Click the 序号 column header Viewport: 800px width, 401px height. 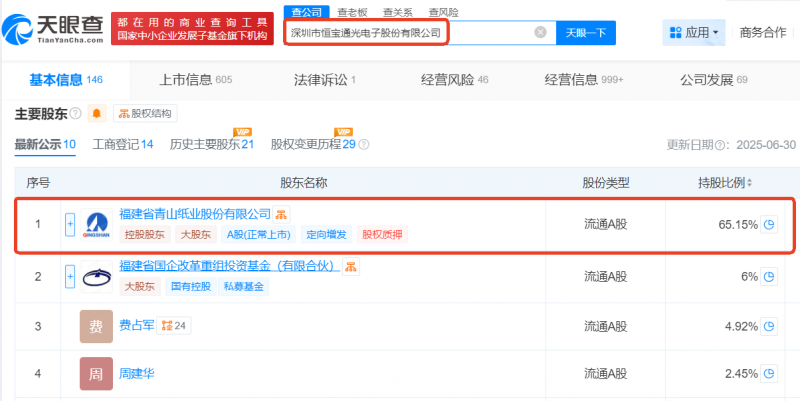38,183
